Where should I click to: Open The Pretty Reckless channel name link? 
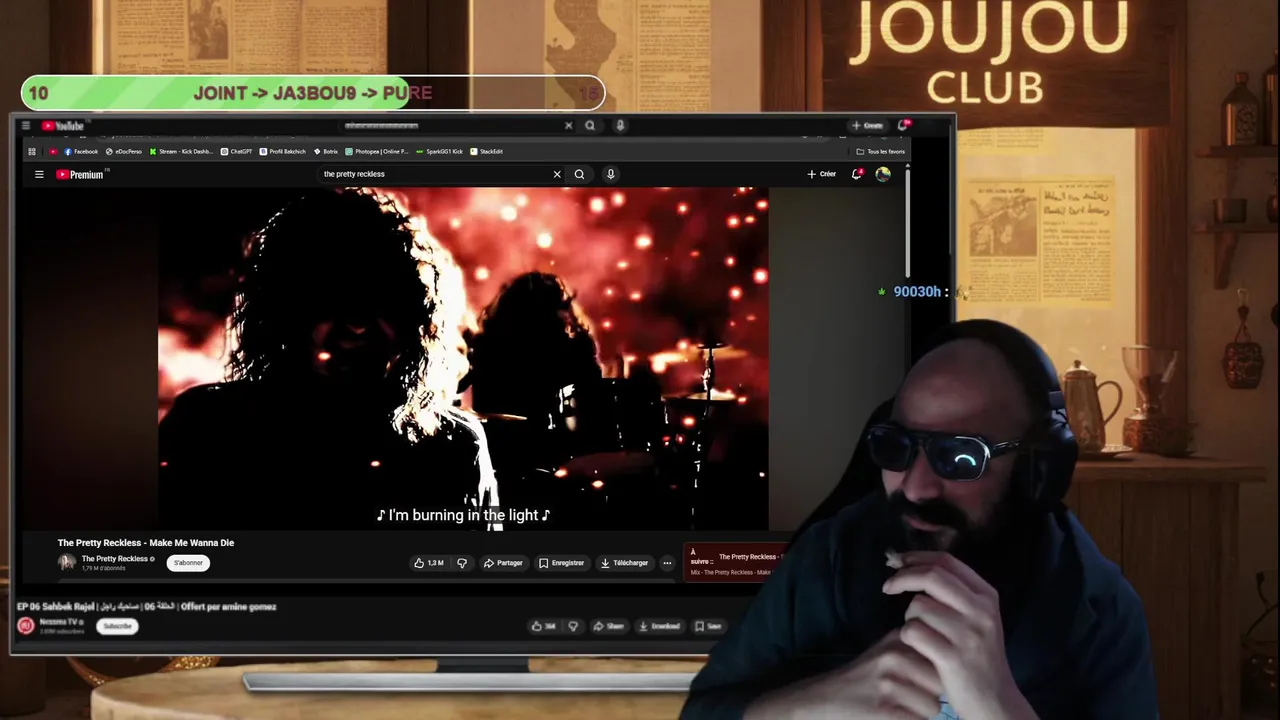tap(114, 559)
